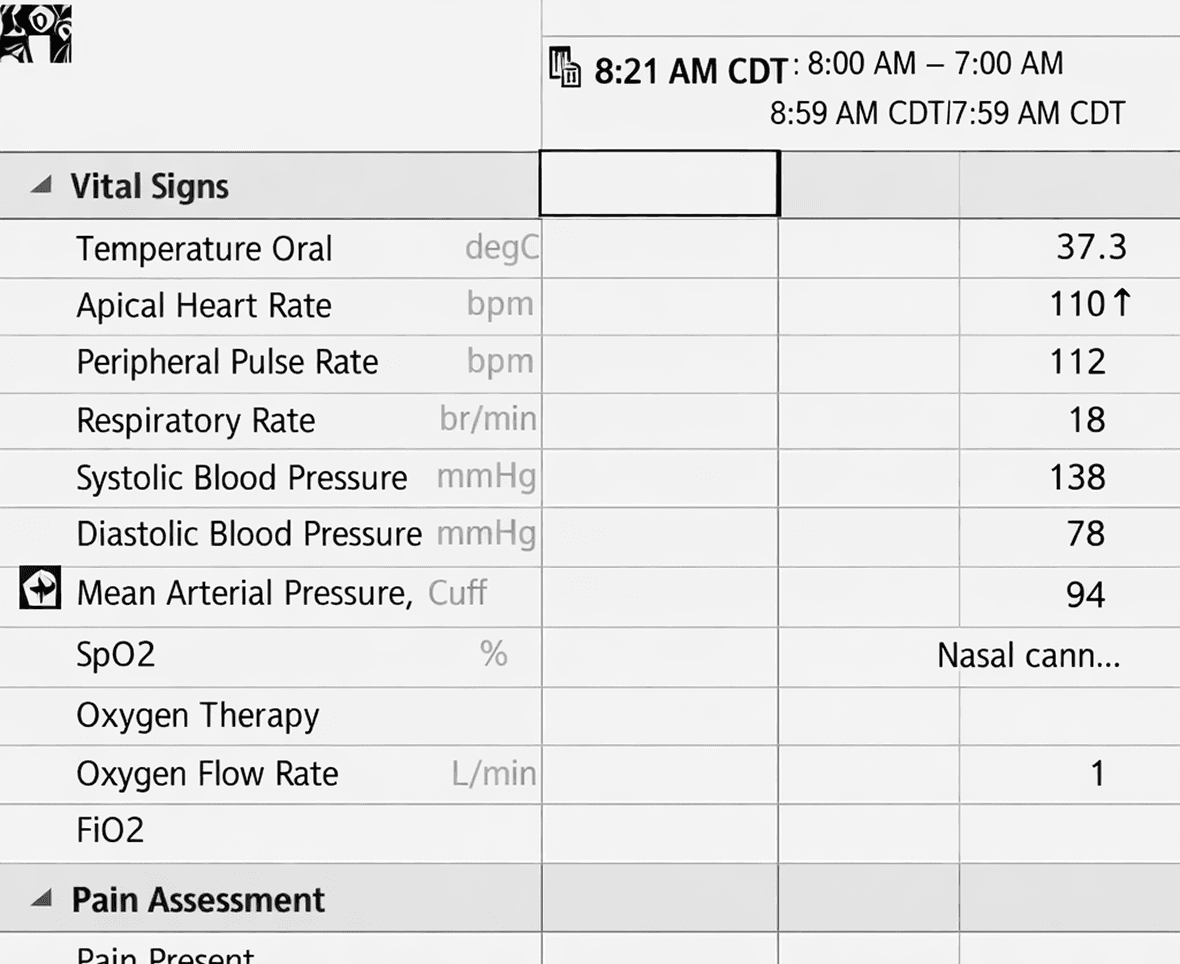Select the Respiratory Rate row label
1180x964 pixels.
pos(196,420)
